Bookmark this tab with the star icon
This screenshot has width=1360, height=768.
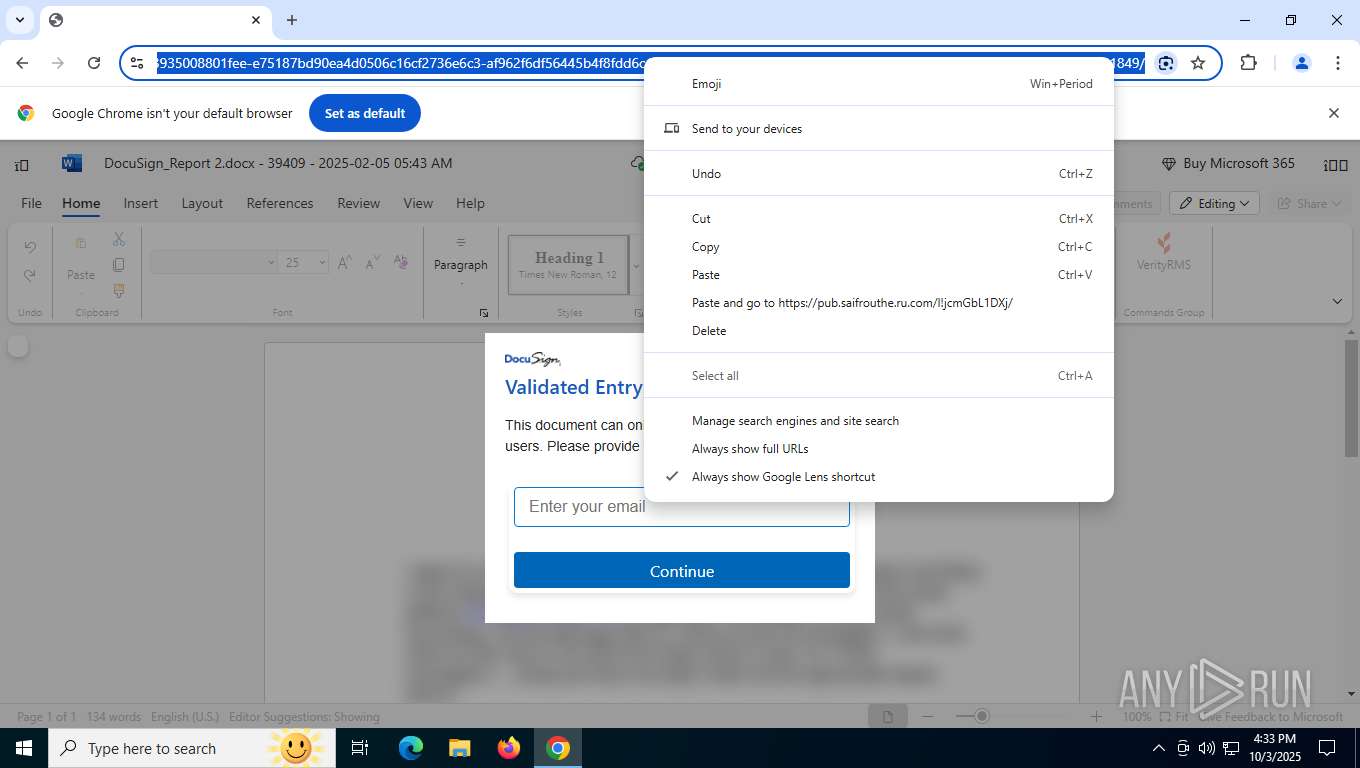1198,63
